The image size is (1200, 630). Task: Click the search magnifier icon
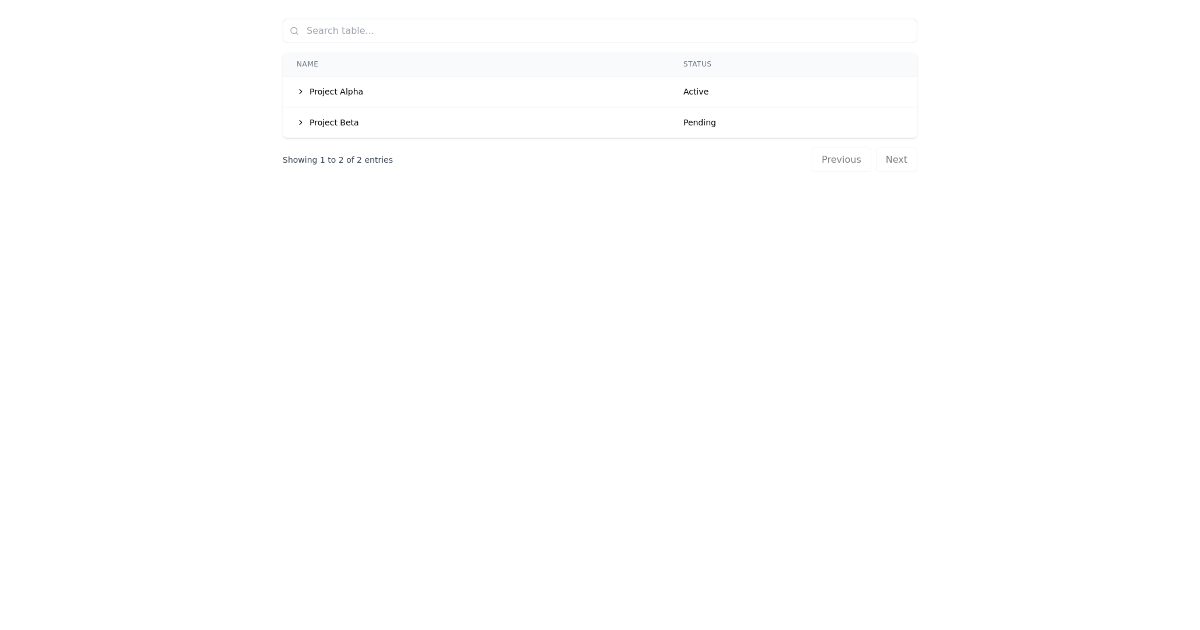tap(293, 30)
